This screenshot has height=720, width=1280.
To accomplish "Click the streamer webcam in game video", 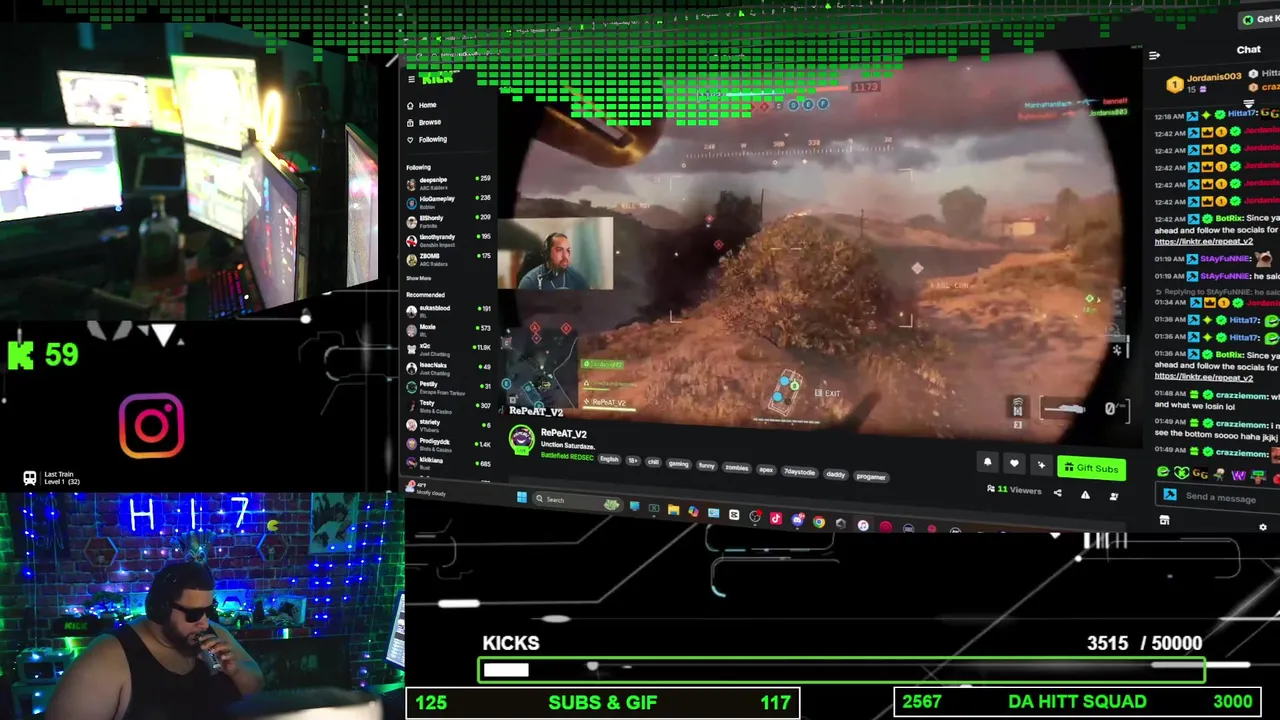I will tap(555, 253).
